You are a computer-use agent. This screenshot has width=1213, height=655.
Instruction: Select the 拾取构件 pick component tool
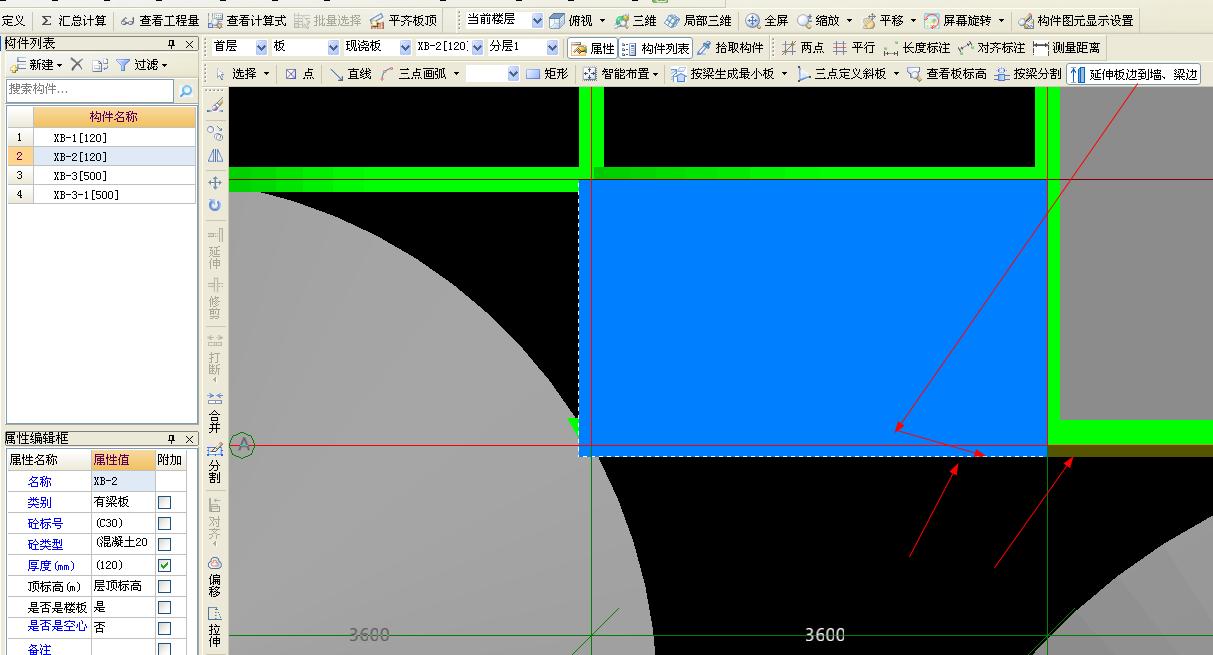[x=730, y=48]
